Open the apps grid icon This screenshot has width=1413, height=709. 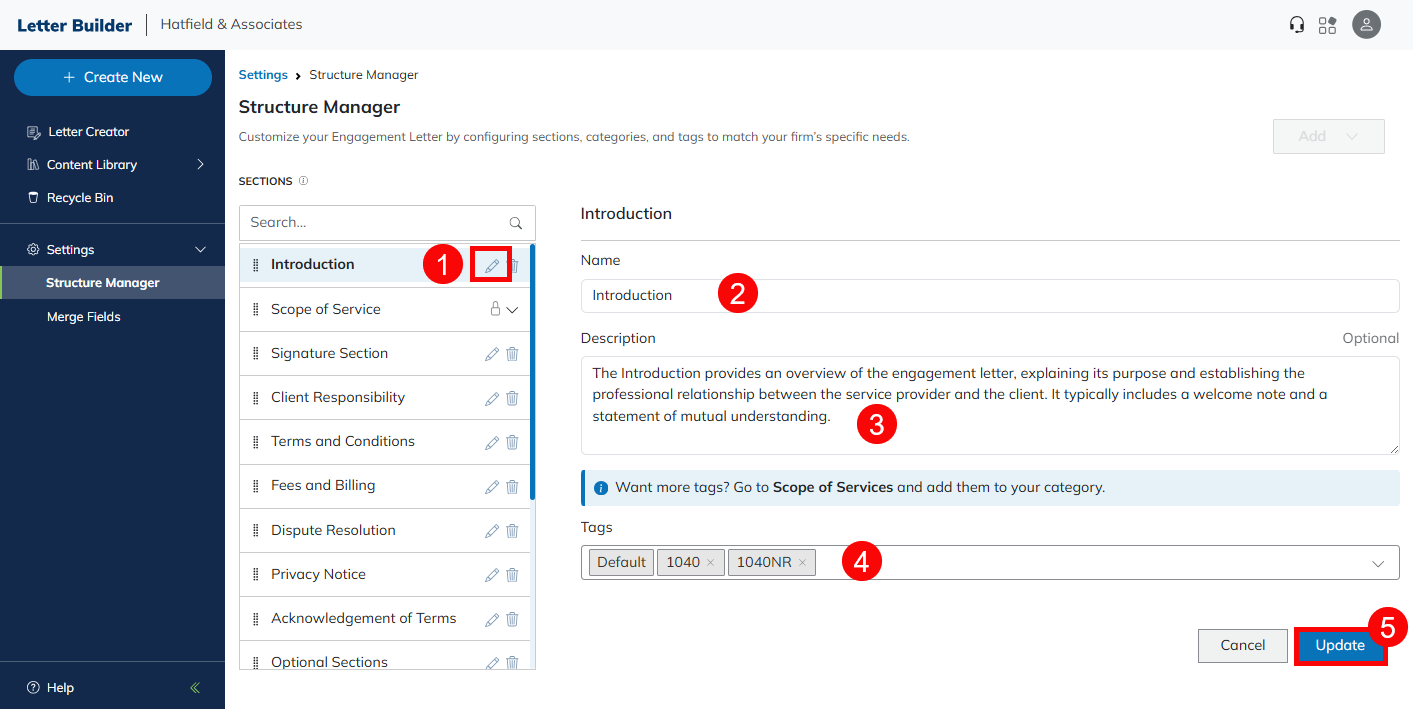(x=1327, y=25)
